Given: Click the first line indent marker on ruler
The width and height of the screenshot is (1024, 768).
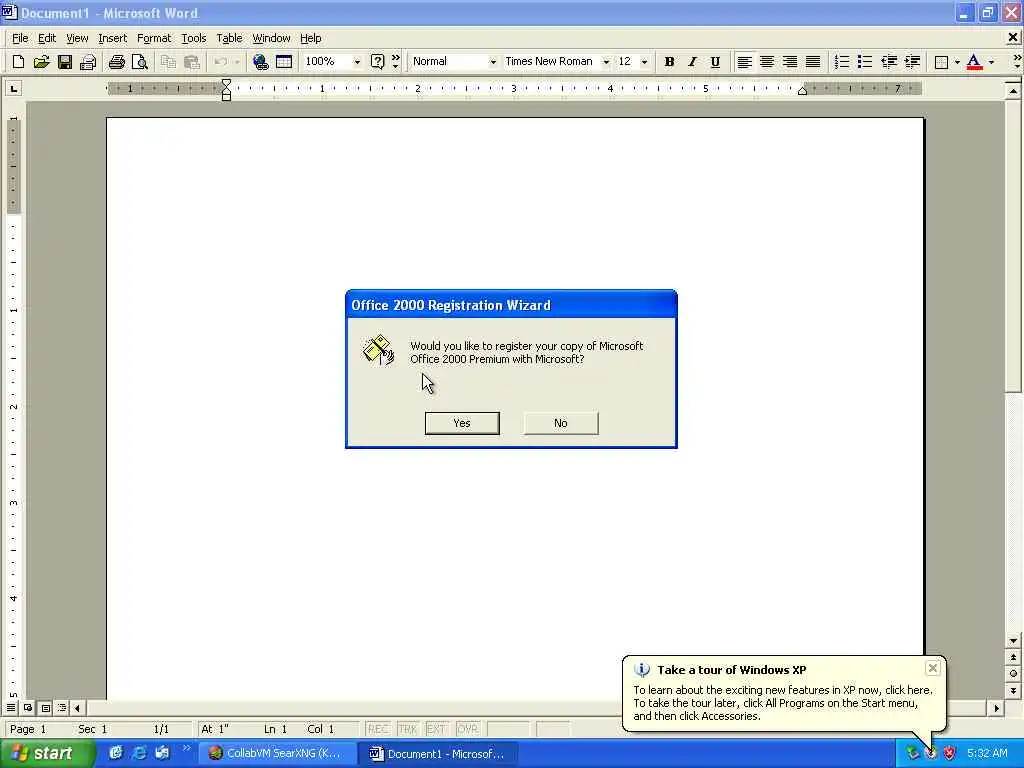Looking at the screenshot, I should (226, 84).
